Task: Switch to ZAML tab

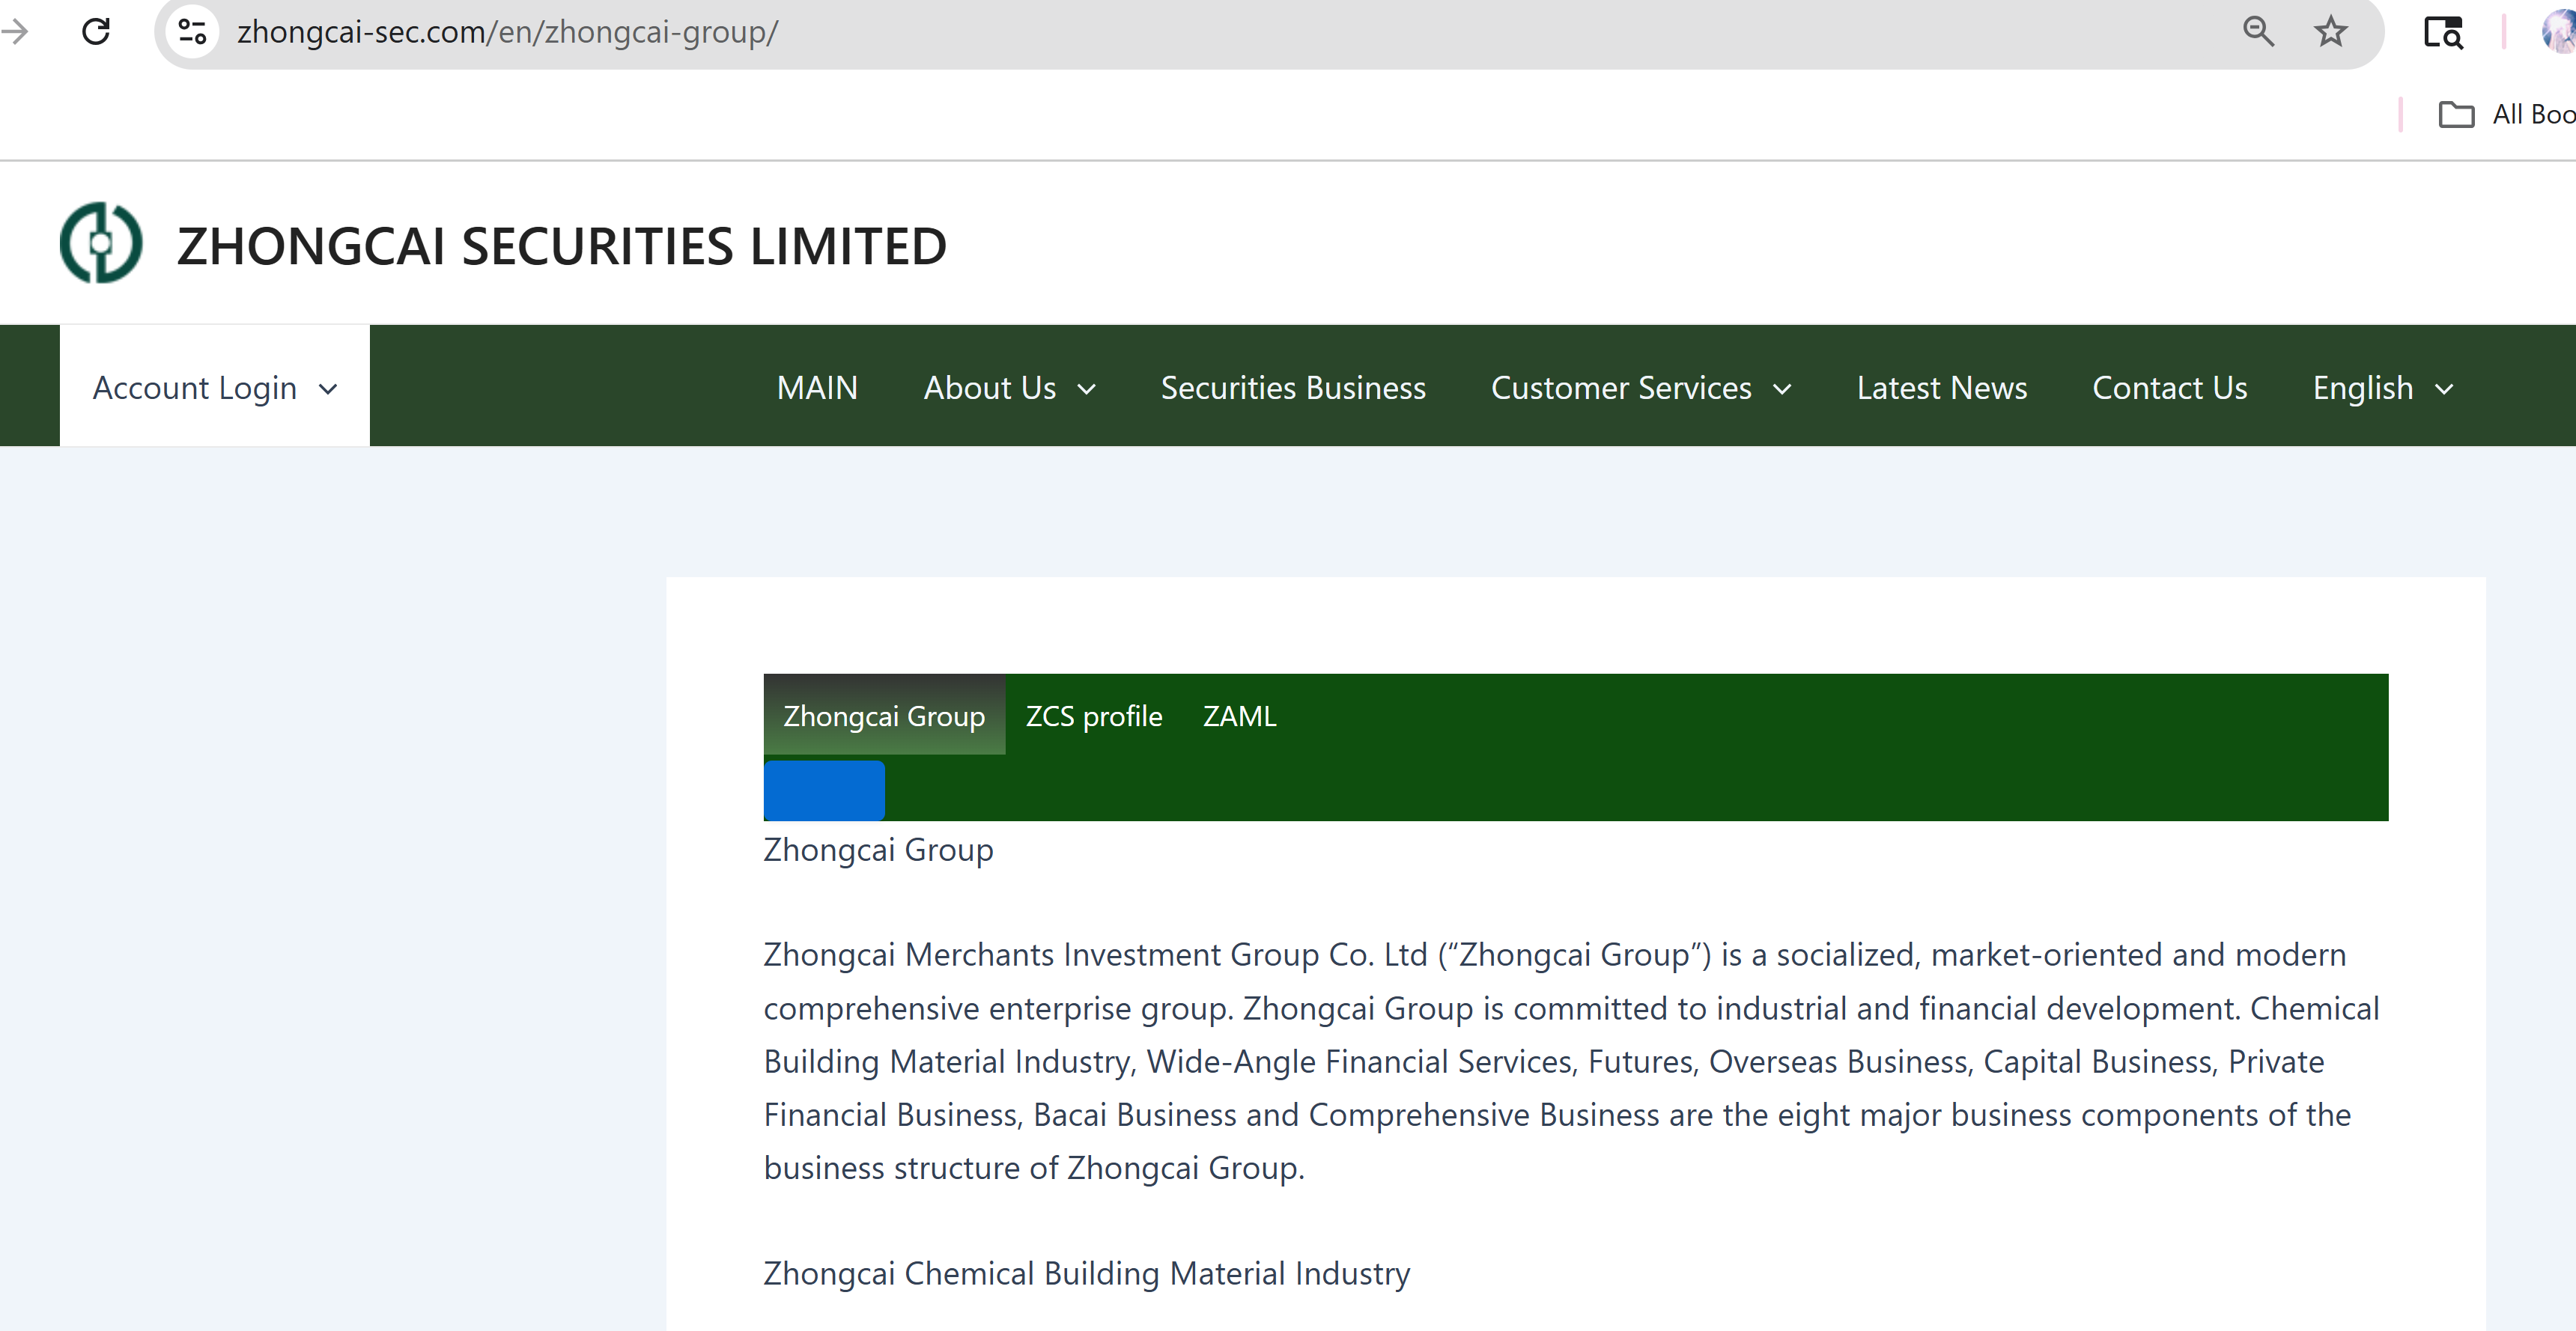Action: click(x=1239, y=716)
